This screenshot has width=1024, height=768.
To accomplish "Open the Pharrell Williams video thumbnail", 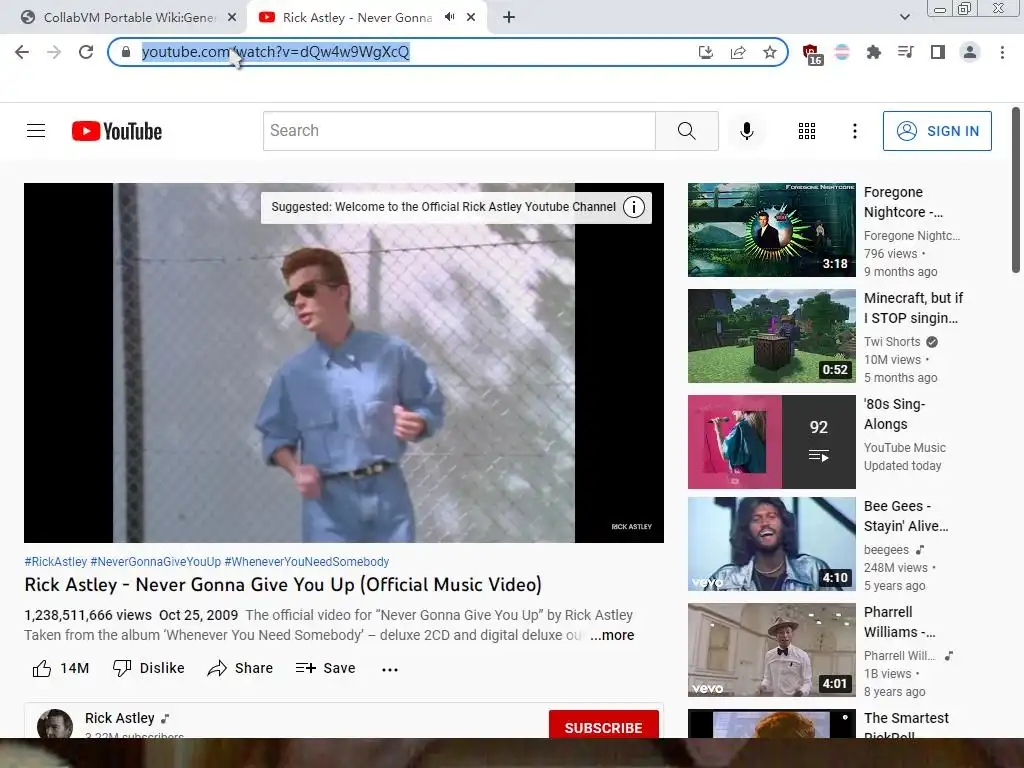I will click(771, 650).
